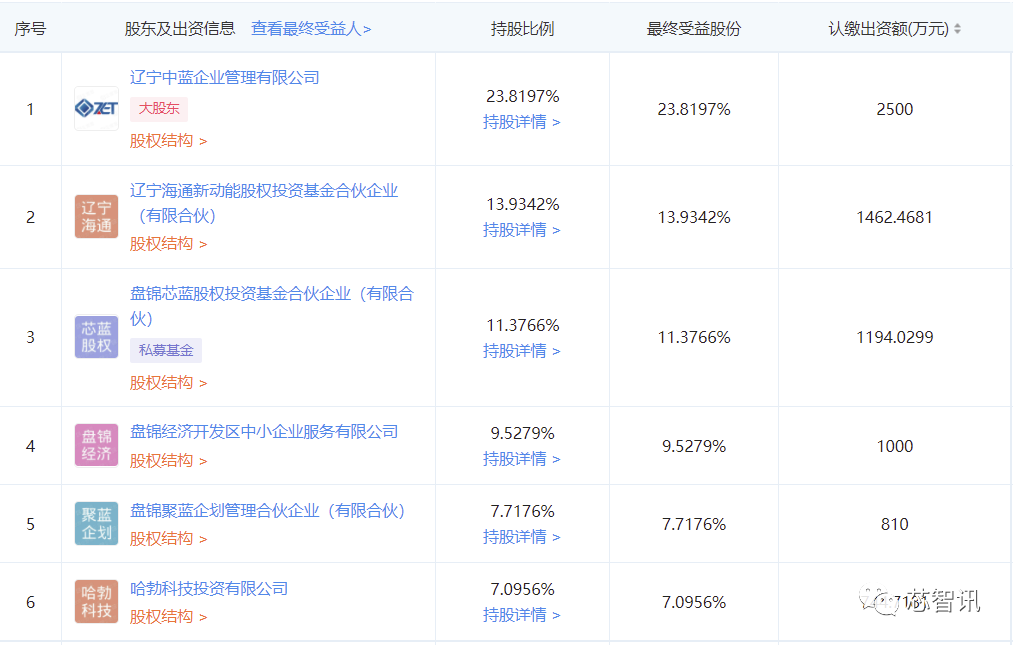Image resolution: width=1013 pixels, height=645 pixels.
Task: Open 盘锦聚蓝企划管理合伙企业 page
Action: 268,511
